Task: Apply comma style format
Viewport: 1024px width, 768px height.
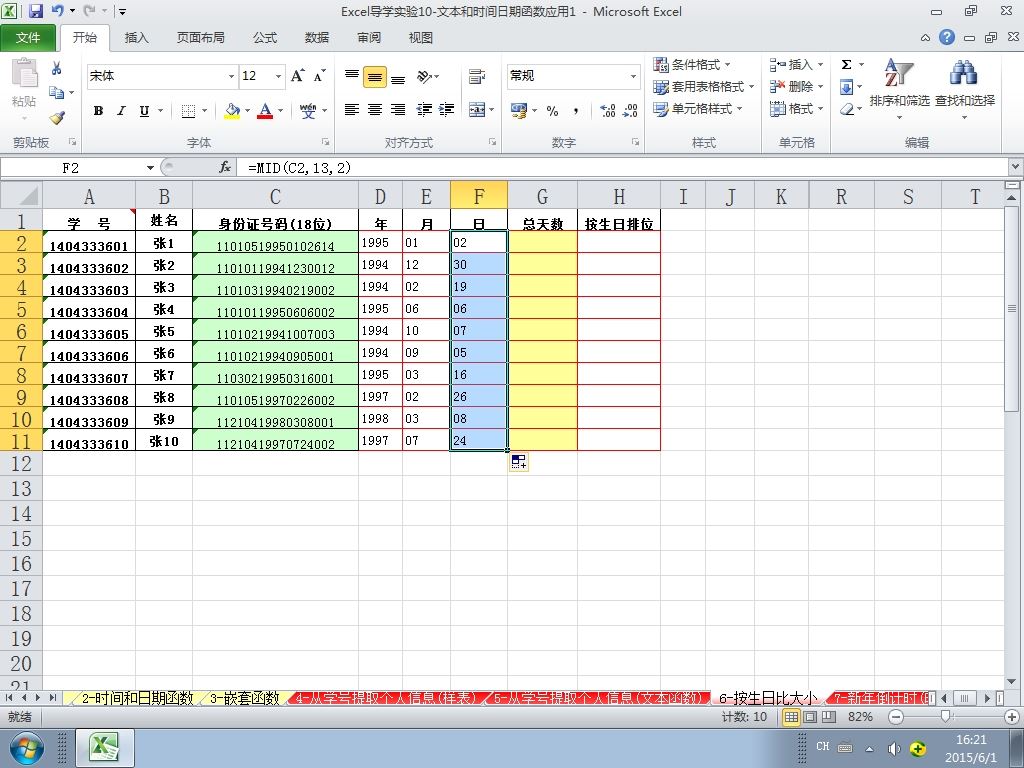Action: point(575,111)
